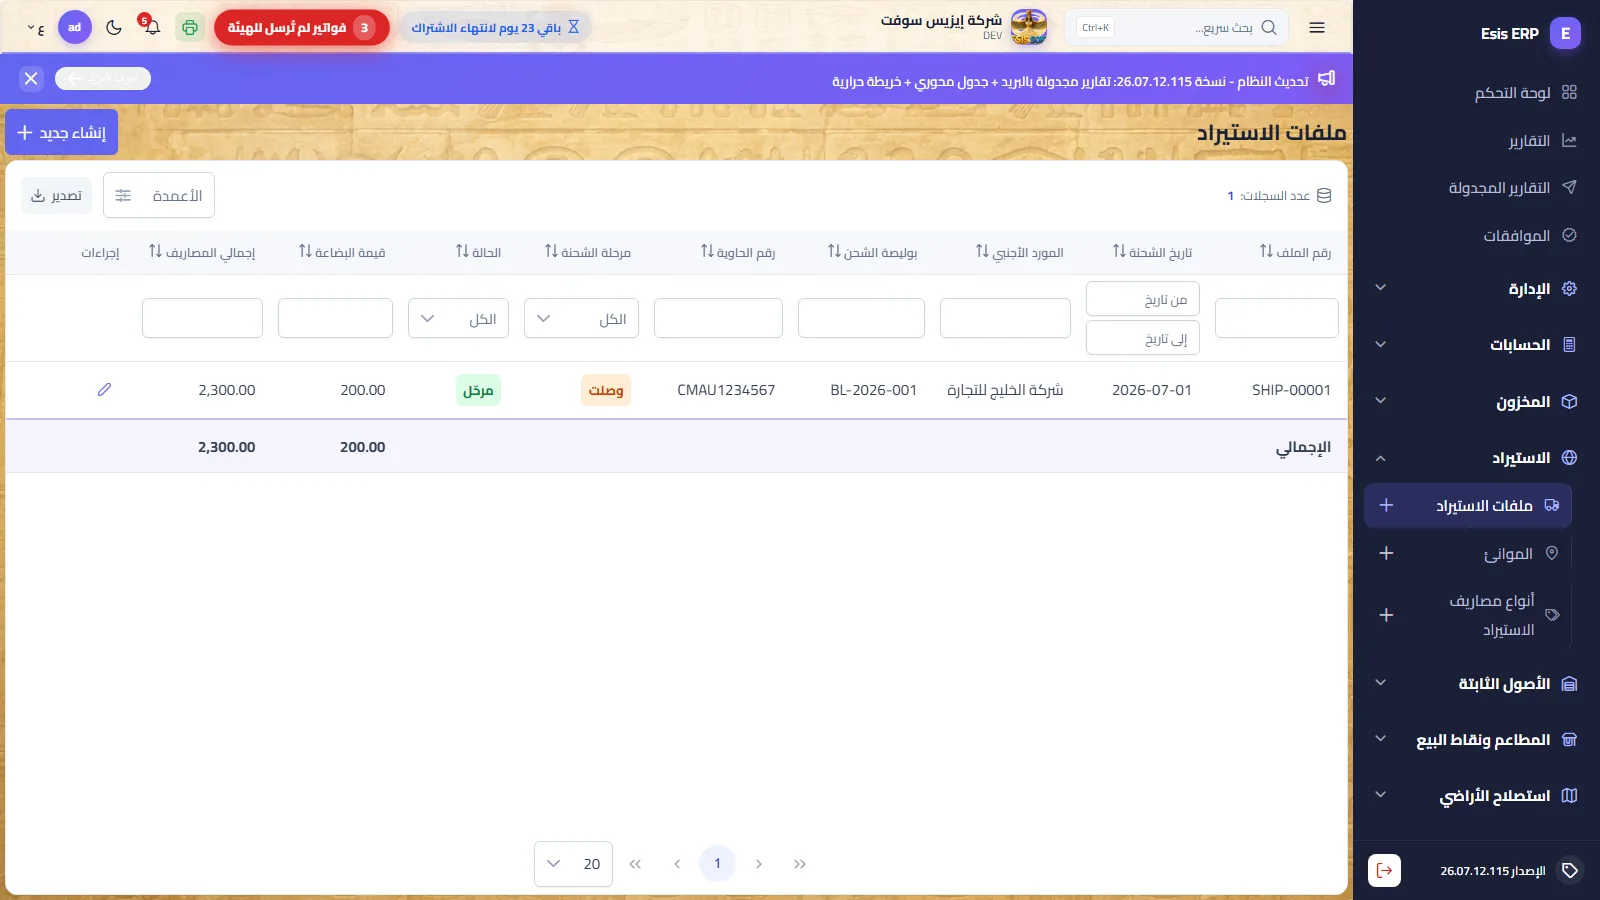This screenshot has width=1600, height=900.
Task: Click unsent invoices red badge button
Action: tap(302, 28)
